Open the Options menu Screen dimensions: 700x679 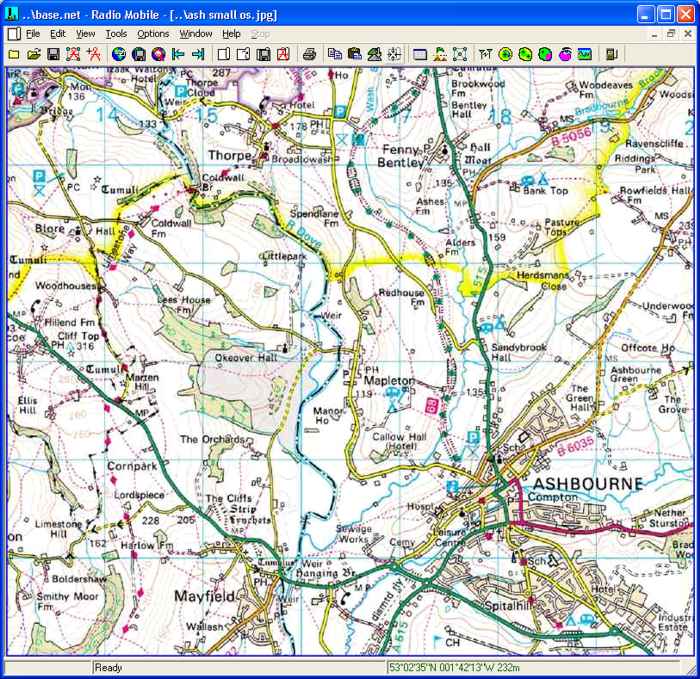click(x=153, y=34)
